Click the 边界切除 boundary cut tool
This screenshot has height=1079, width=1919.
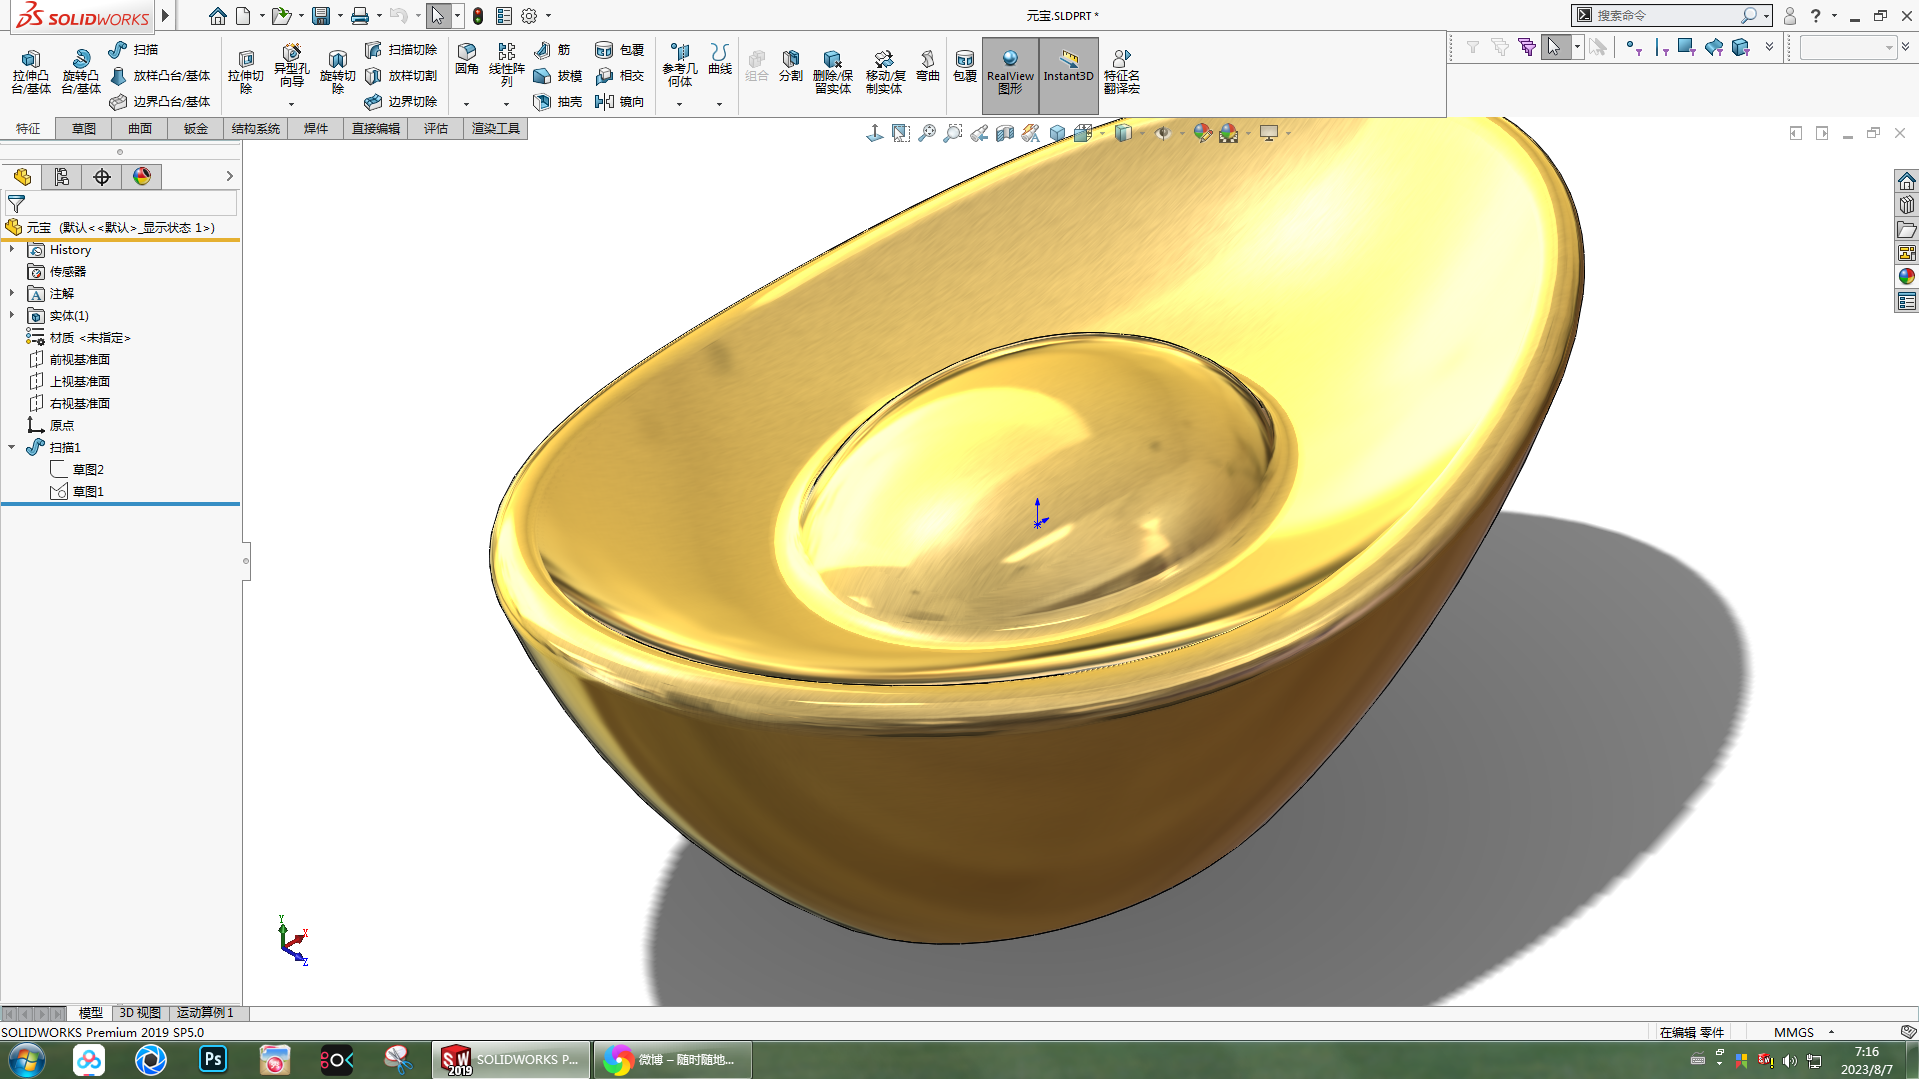(x=401, y=101)
